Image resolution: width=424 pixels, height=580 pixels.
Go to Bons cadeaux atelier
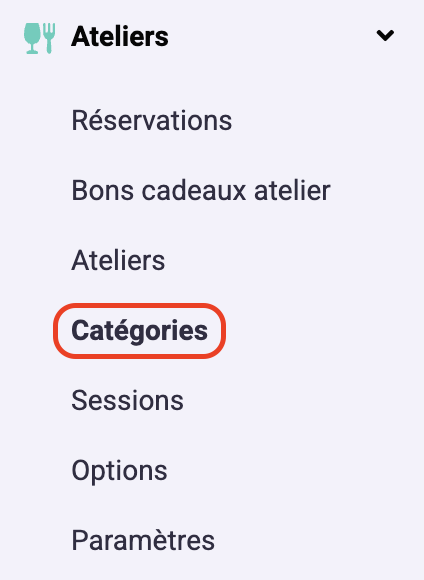click(x=201, y=190)
